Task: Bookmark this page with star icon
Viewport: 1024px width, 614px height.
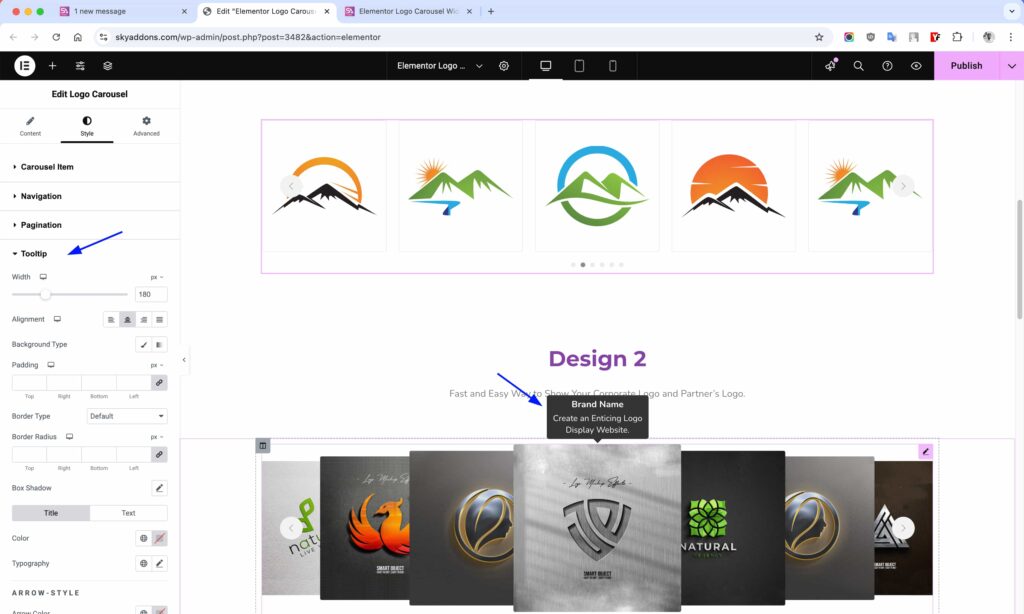Action: (819, 37)
